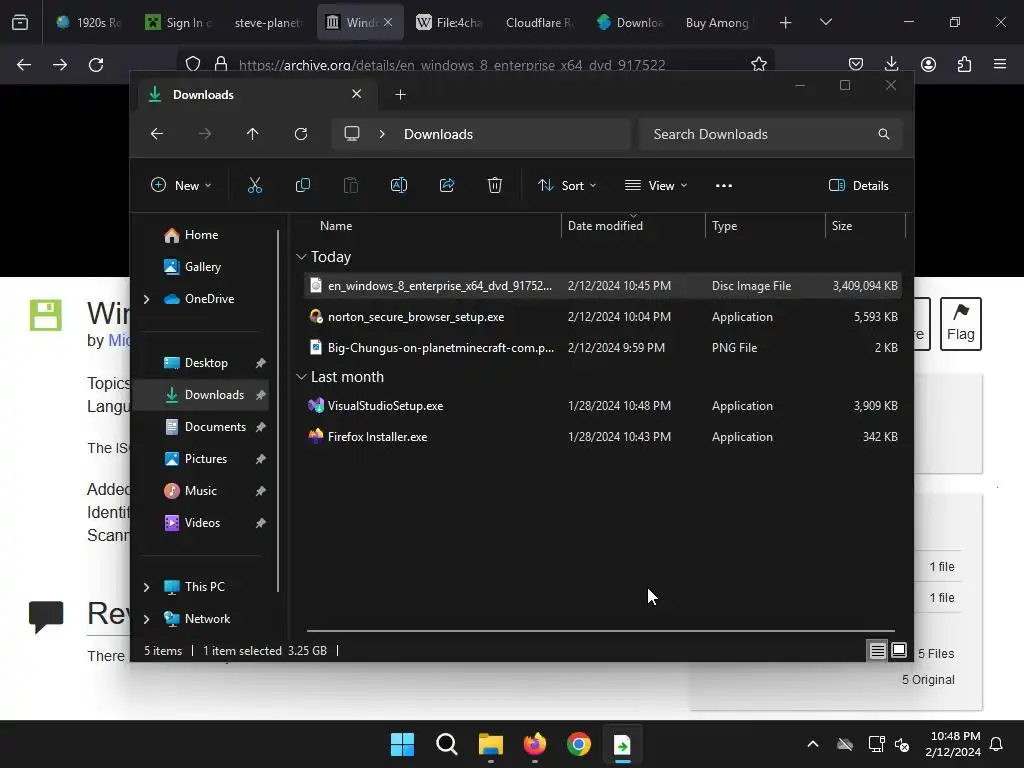Expand This PC in navigation pane
Viewport: 1024px width, 768px height.
(x=146, y=587)
